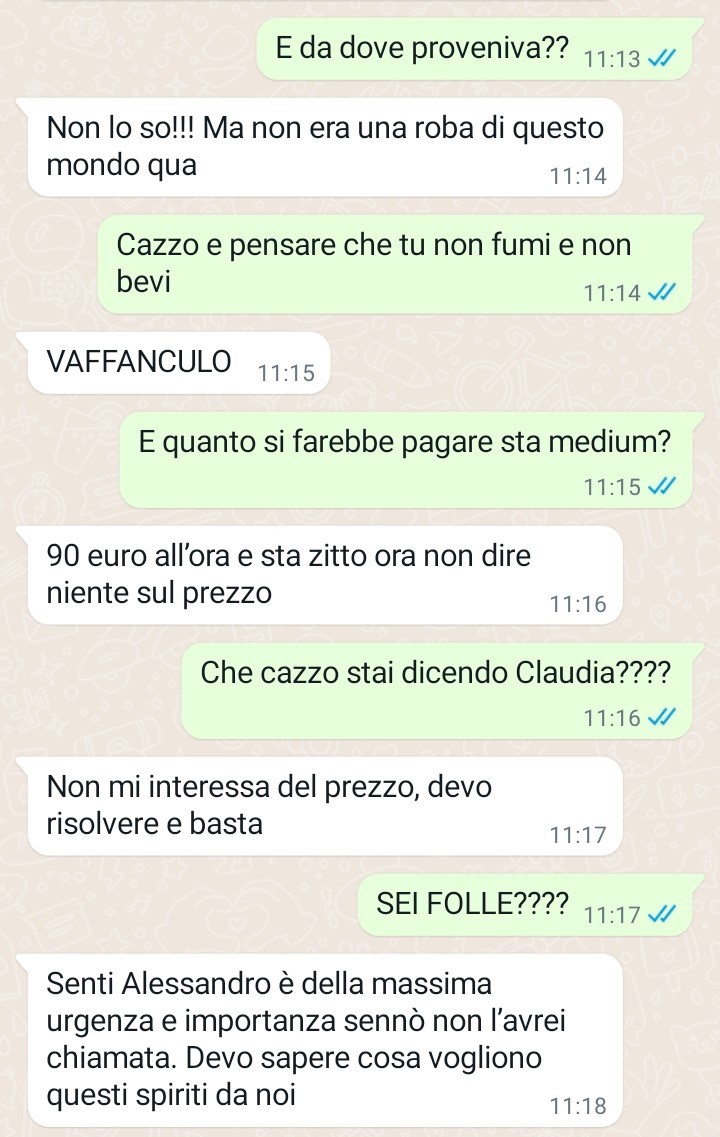The image size is (720, 1137).
Task: Tap 11:17 timestamp on 'risolvere e basta' message
Action: tap(578, 835)
